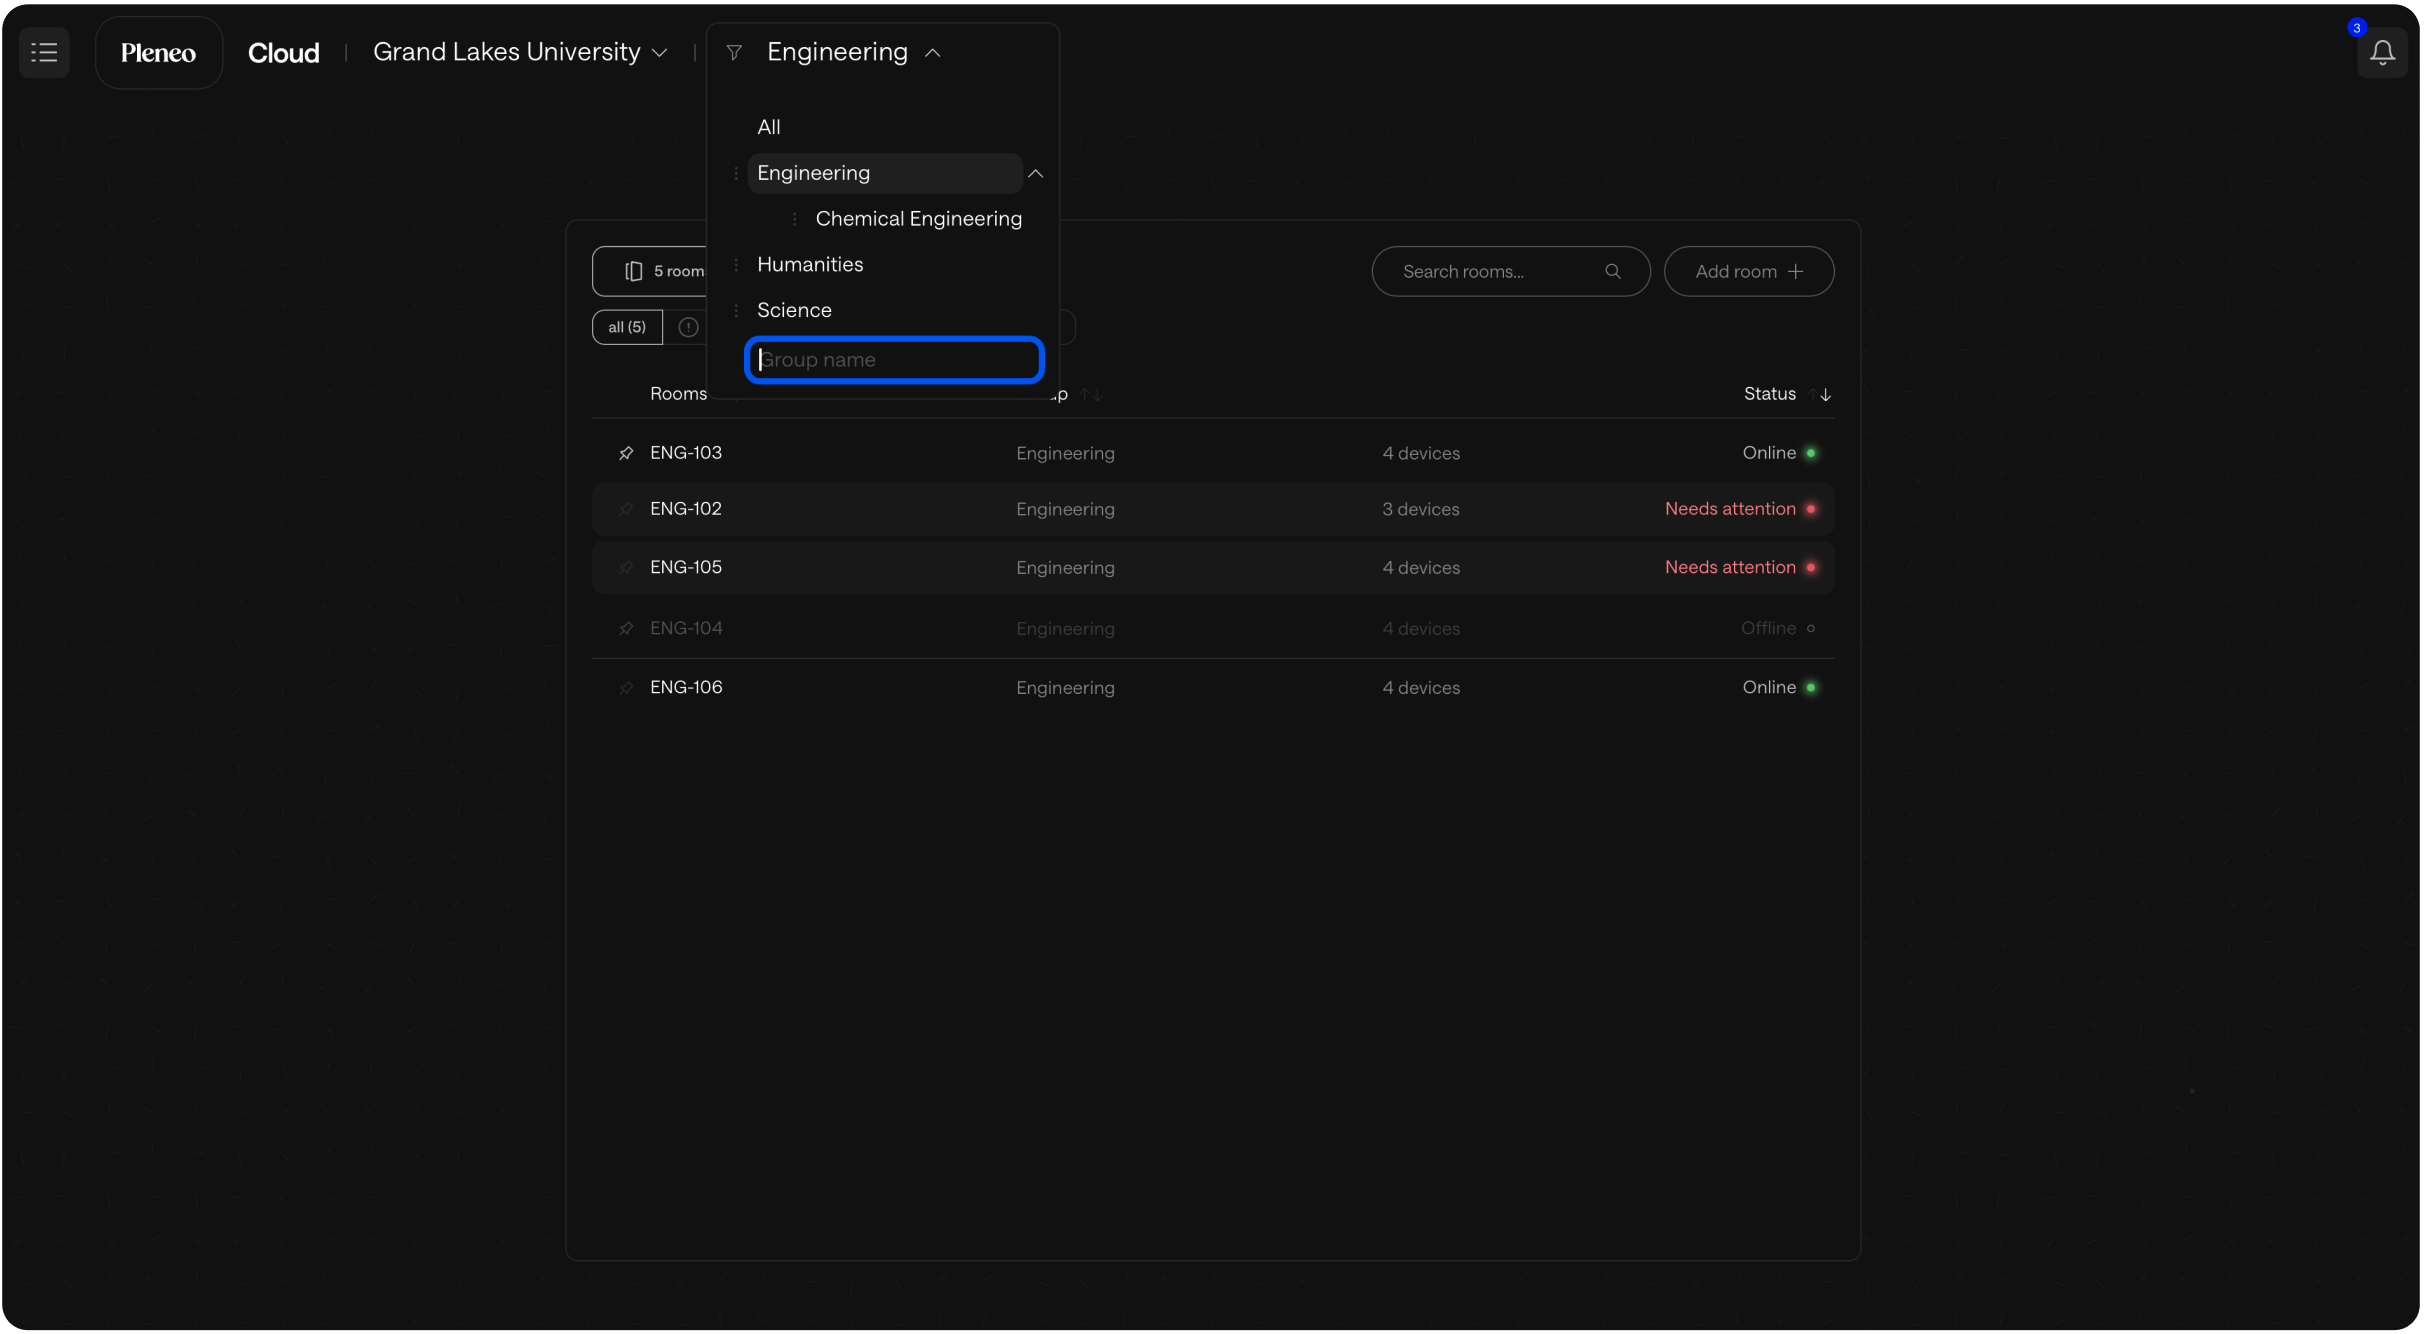Image resolution: width=2426 pixels, height=1334 pixels.
Task: Choose Chemical Engineering subgroup
Action: (x=917, y=219)
